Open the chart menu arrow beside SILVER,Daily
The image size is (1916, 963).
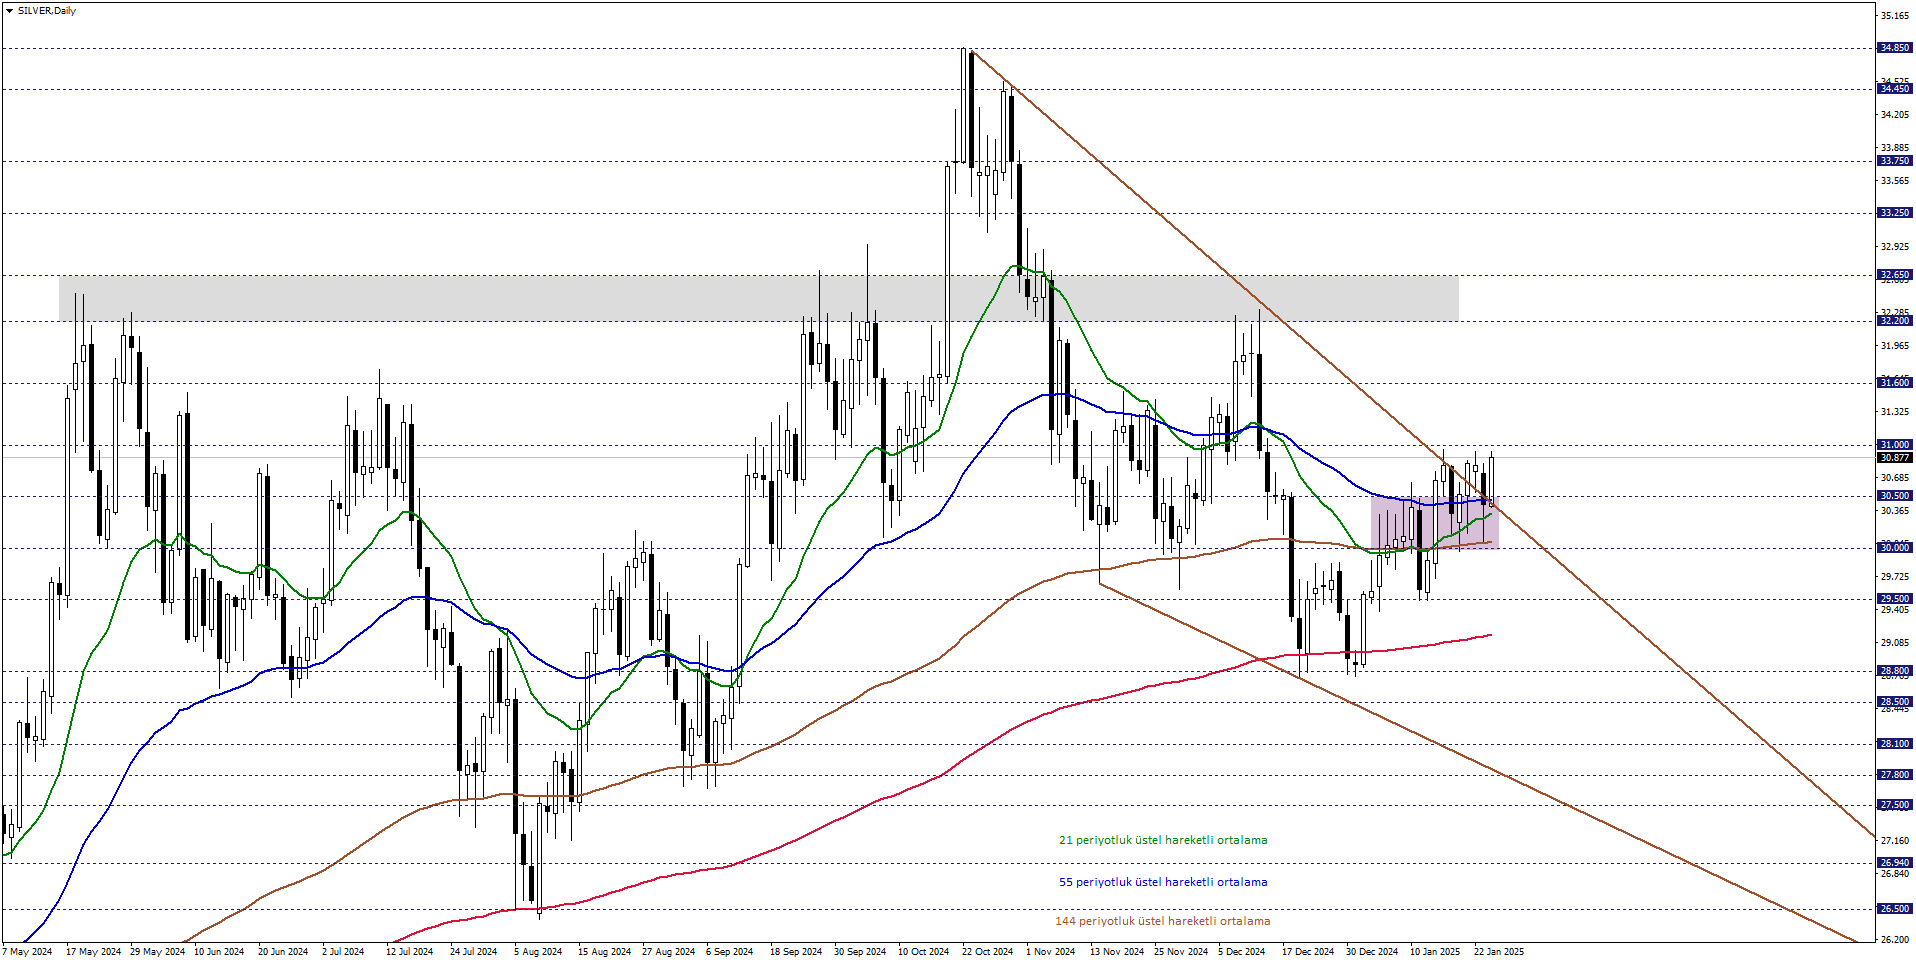pos(9,11)
